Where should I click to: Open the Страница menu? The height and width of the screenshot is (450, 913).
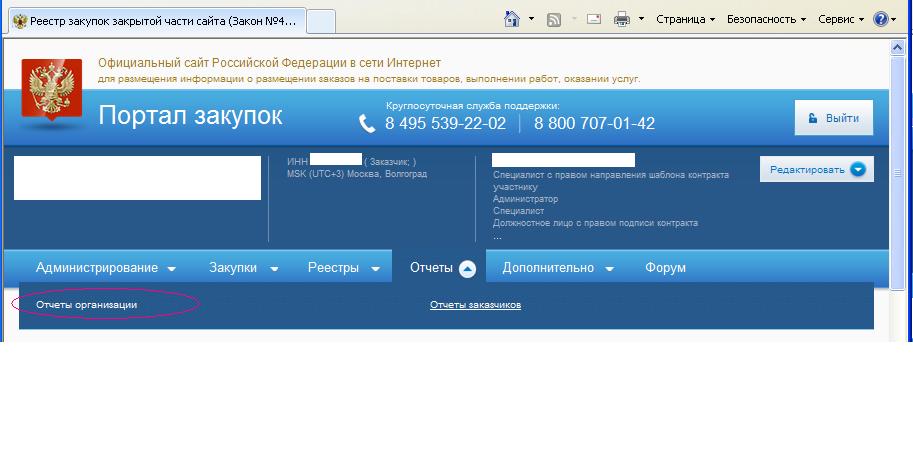685,19
